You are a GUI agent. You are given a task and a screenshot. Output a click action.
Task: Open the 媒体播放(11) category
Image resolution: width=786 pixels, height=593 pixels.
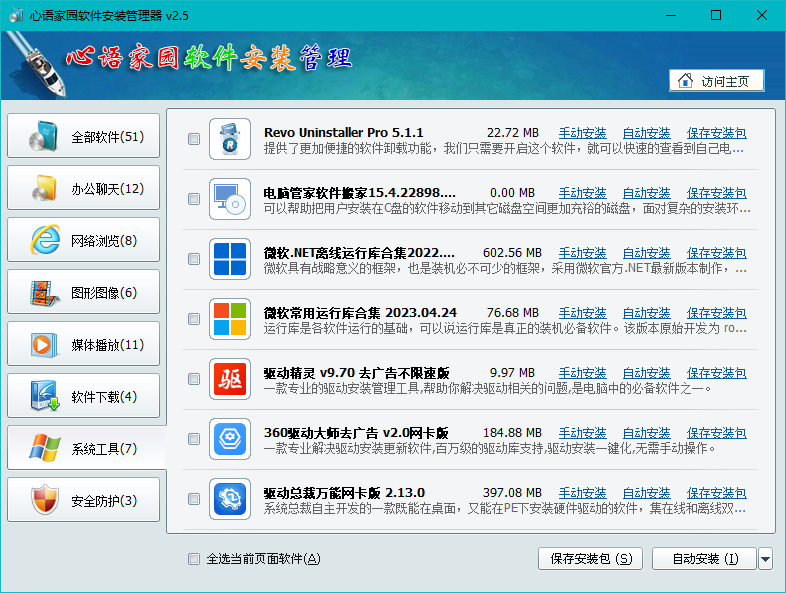click(83, 344)
